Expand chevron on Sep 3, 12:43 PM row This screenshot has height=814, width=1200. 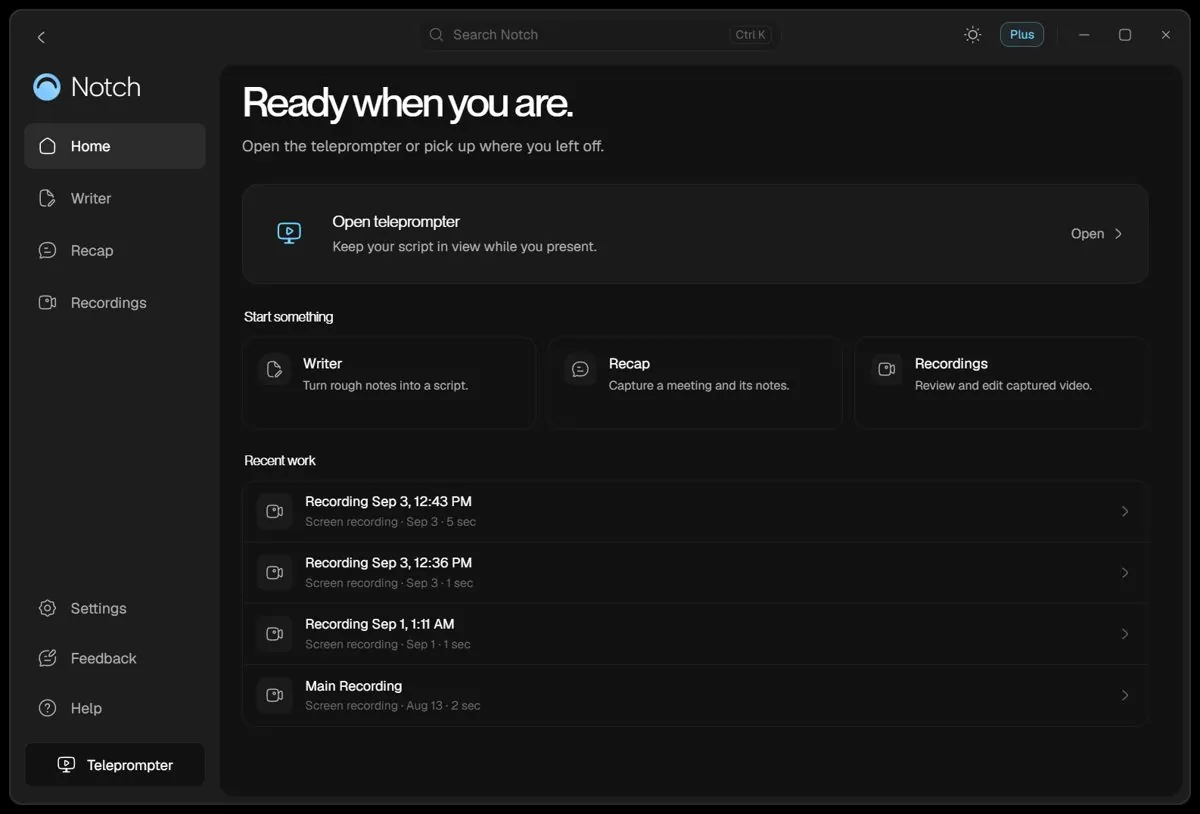pyautogui.click(x=1125, y=511)
